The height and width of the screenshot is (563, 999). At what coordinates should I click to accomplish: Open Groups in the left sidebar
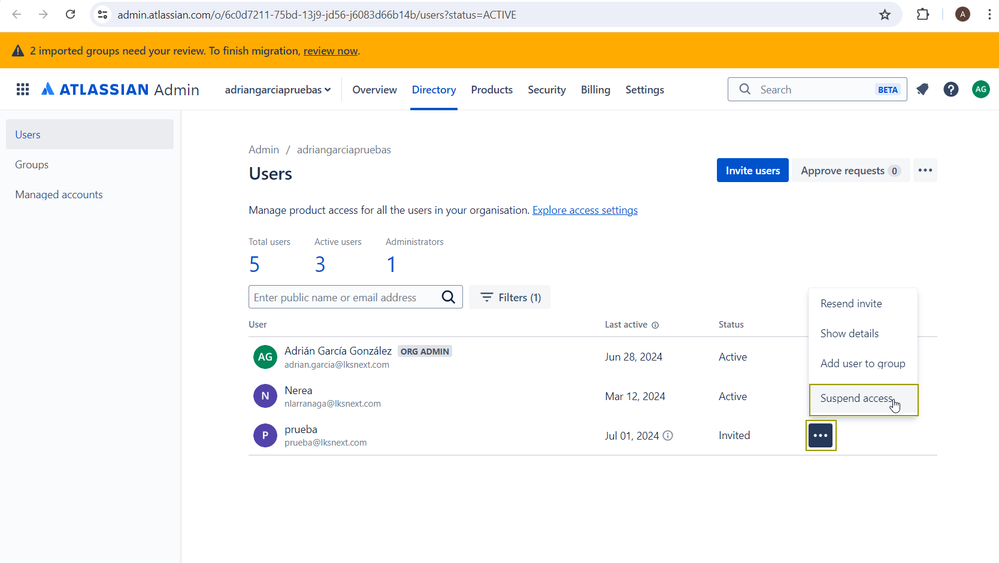point(32,165)
